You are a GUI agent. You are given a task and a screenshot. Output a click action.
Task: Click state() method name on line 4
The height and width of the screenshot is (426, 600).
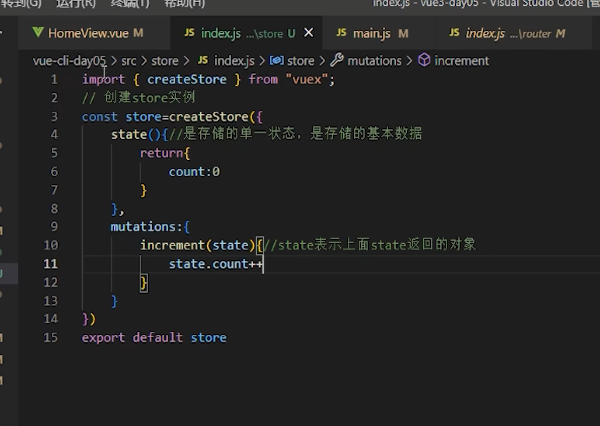129,135
